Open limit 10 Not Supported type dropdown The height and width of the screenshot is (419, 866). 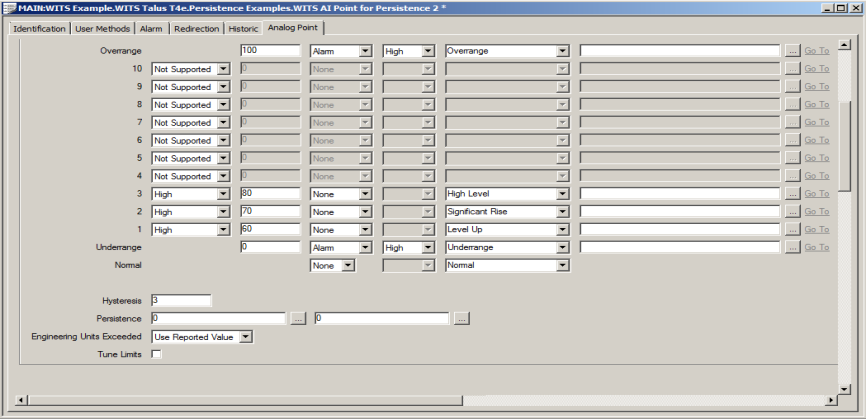(223, 69)
